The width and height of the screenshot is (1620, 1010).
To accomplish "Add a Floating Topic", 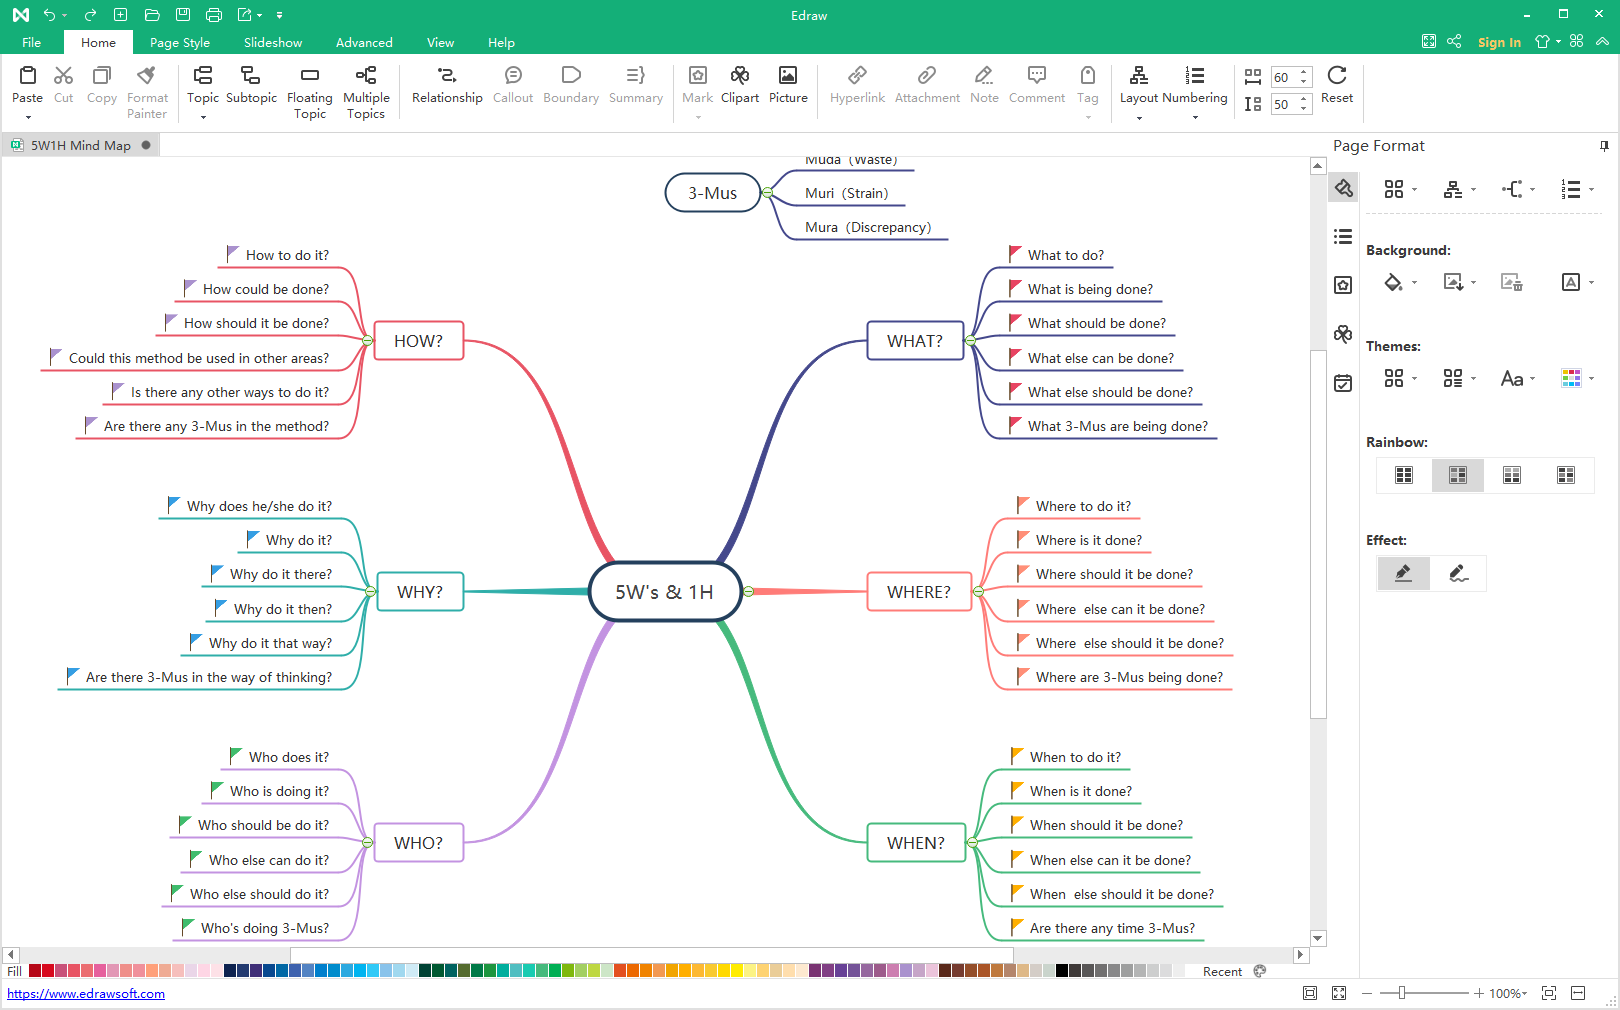I will [x=309, y=90].
